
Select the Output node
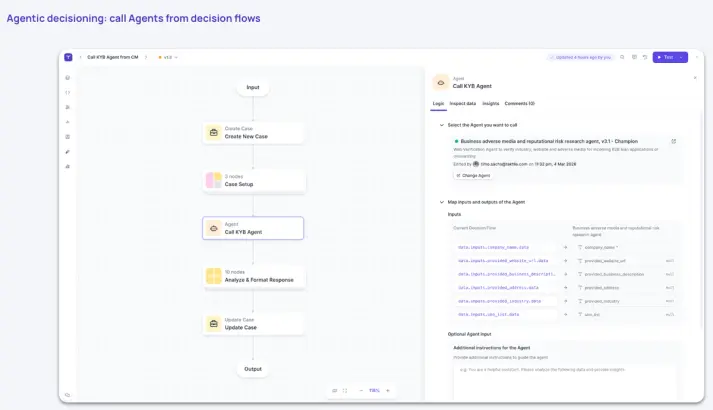(x=253, y=369)
